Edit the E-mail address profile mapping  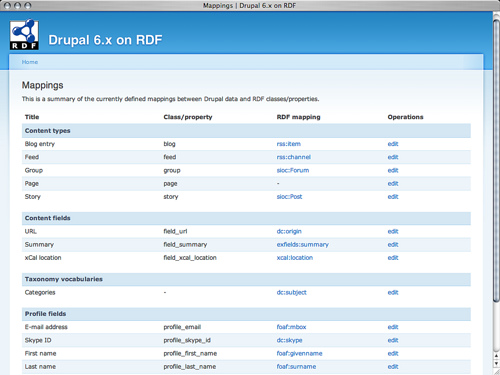point(393,327)
